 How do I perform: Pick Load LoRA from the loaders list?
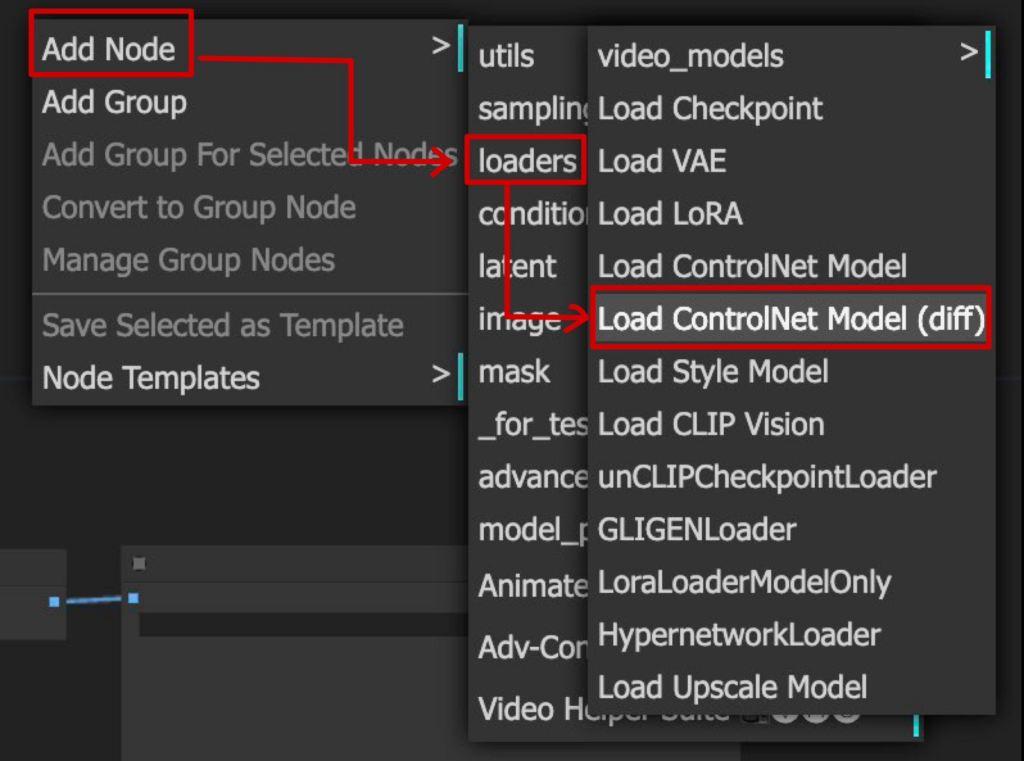click(670, 214)
